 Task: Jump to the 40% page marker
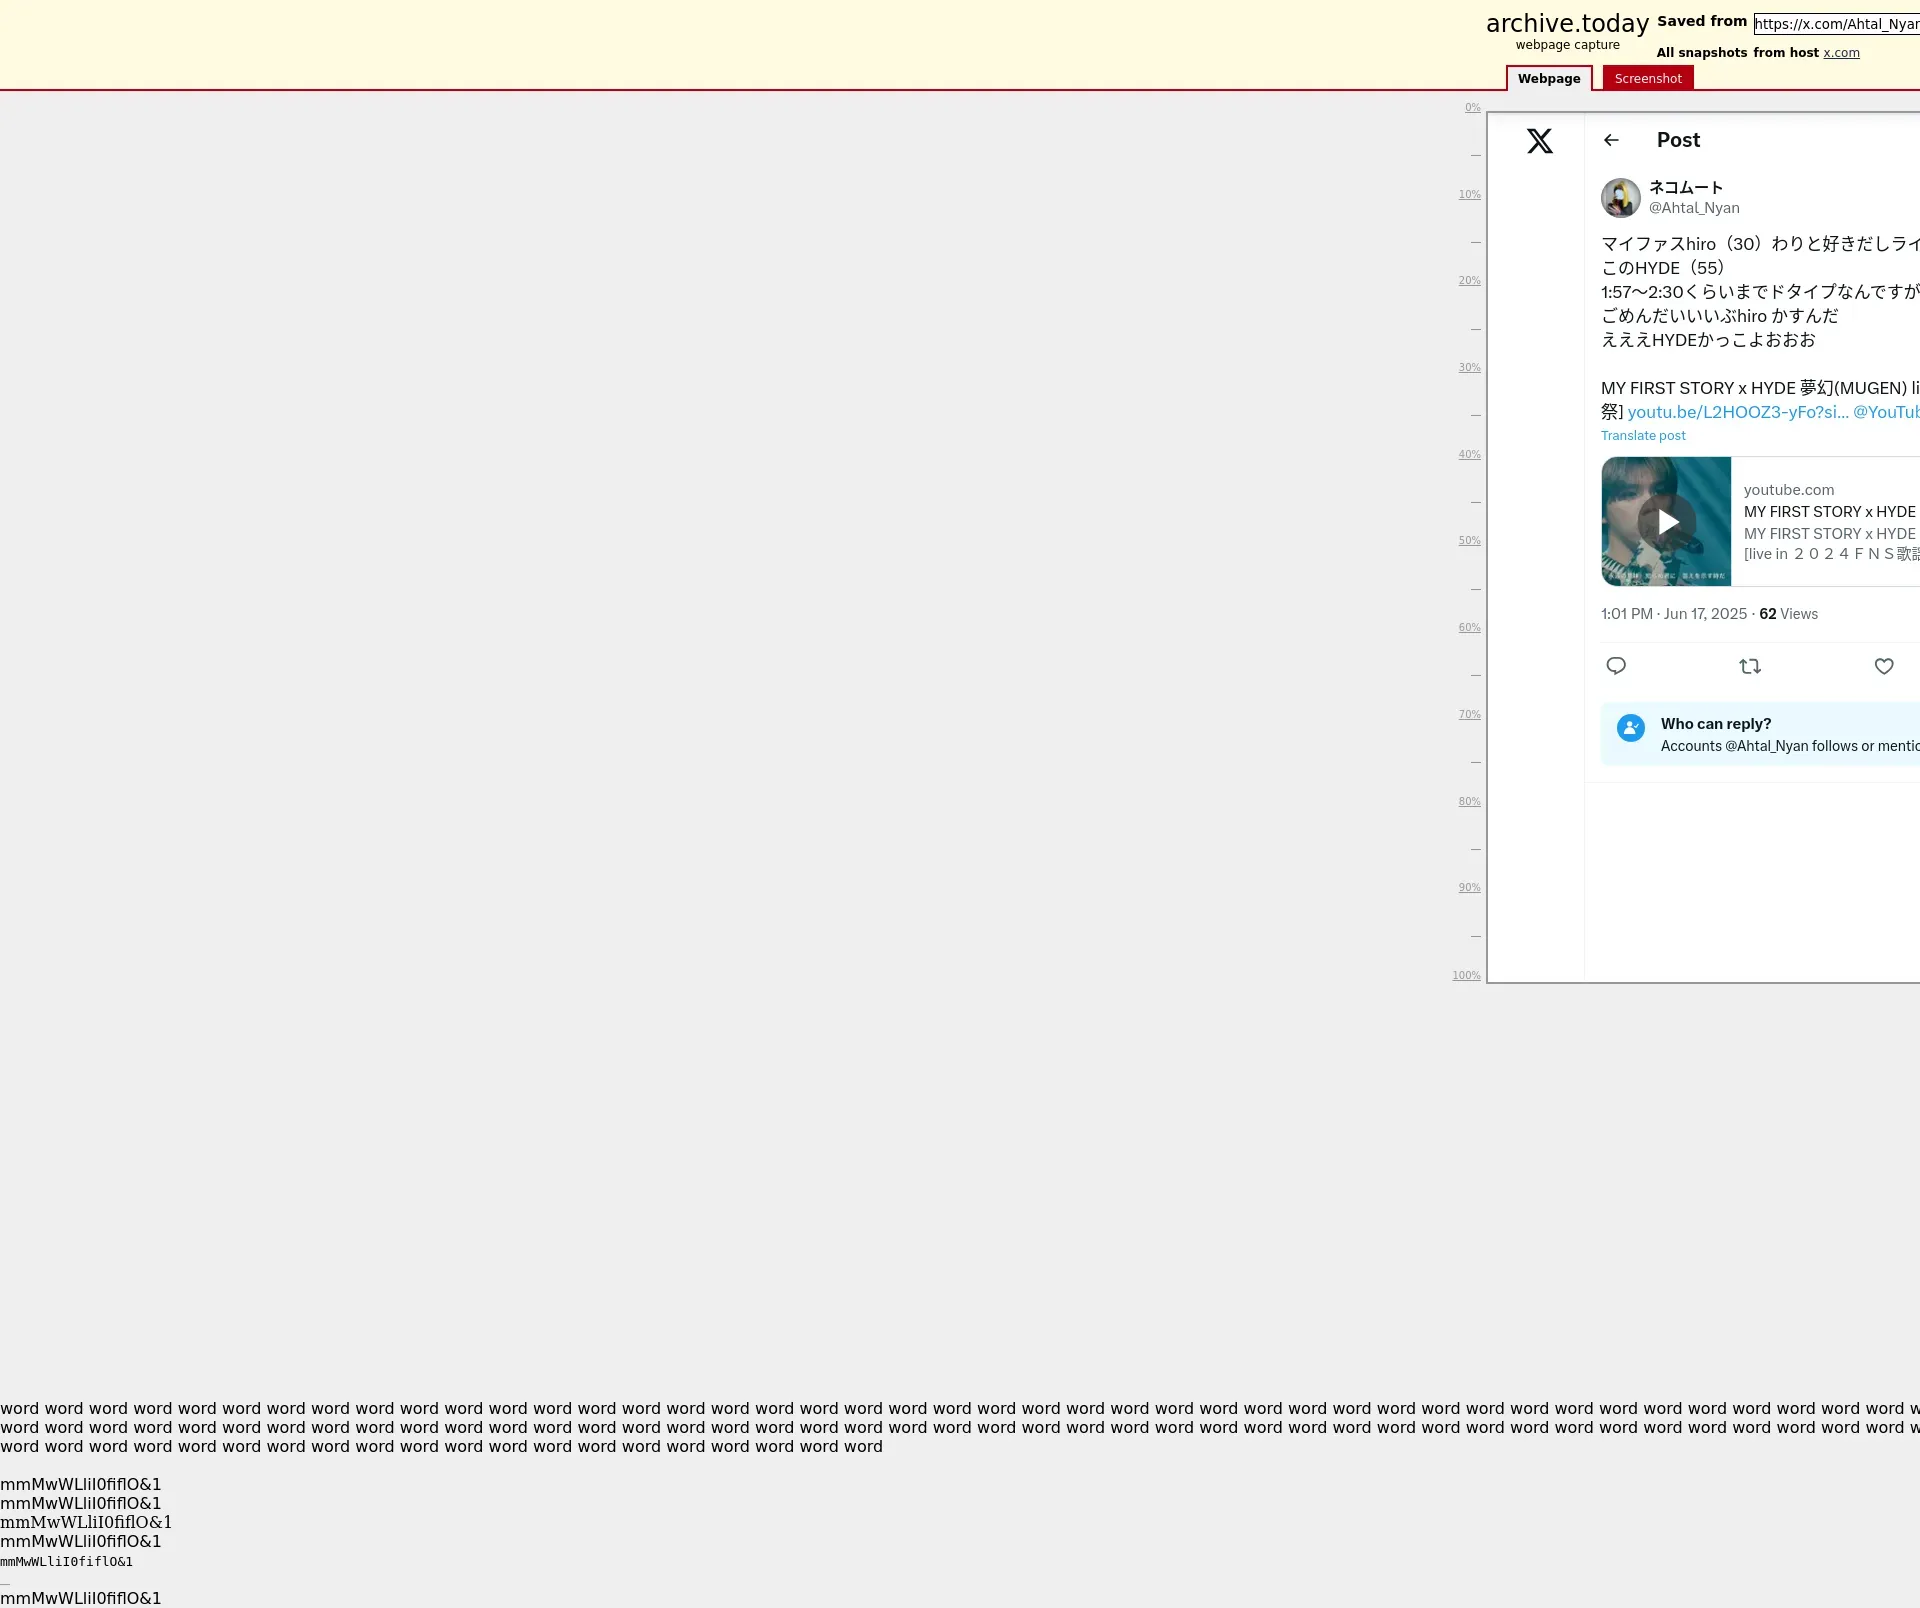[x=1469, y=455]
